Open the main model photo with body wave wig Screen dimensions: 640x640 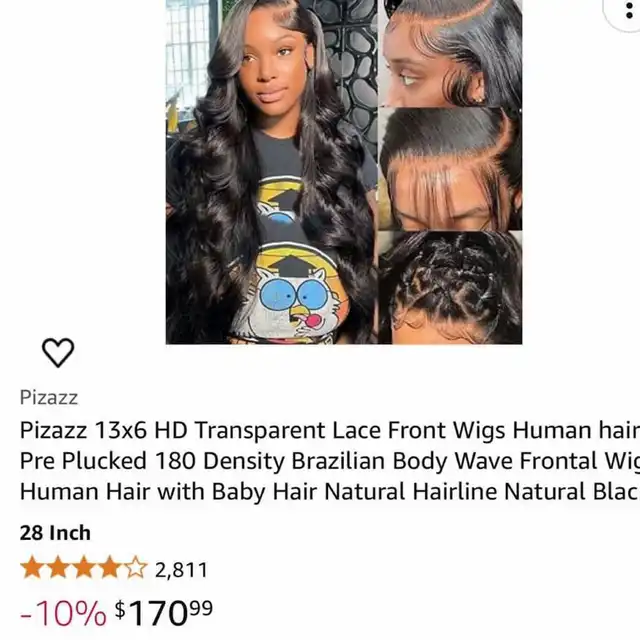tap(272, 172)
